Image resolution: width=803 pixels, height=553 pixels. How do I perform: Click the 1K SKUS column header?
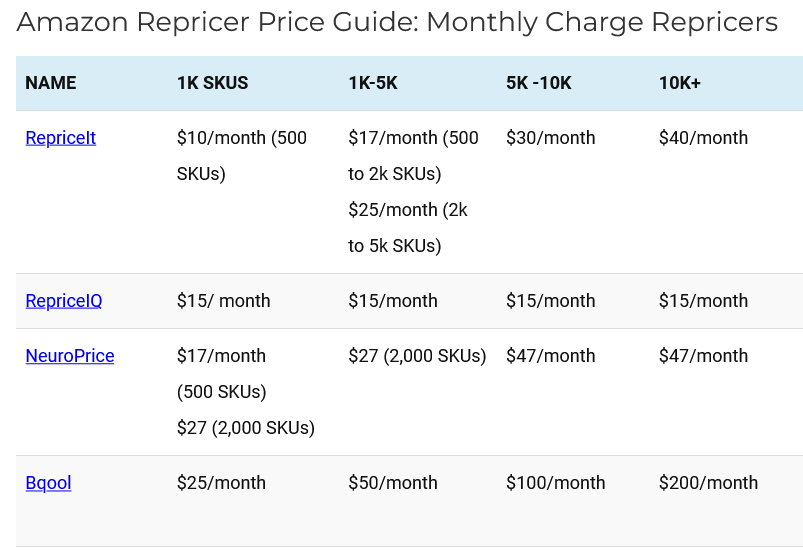212,83
